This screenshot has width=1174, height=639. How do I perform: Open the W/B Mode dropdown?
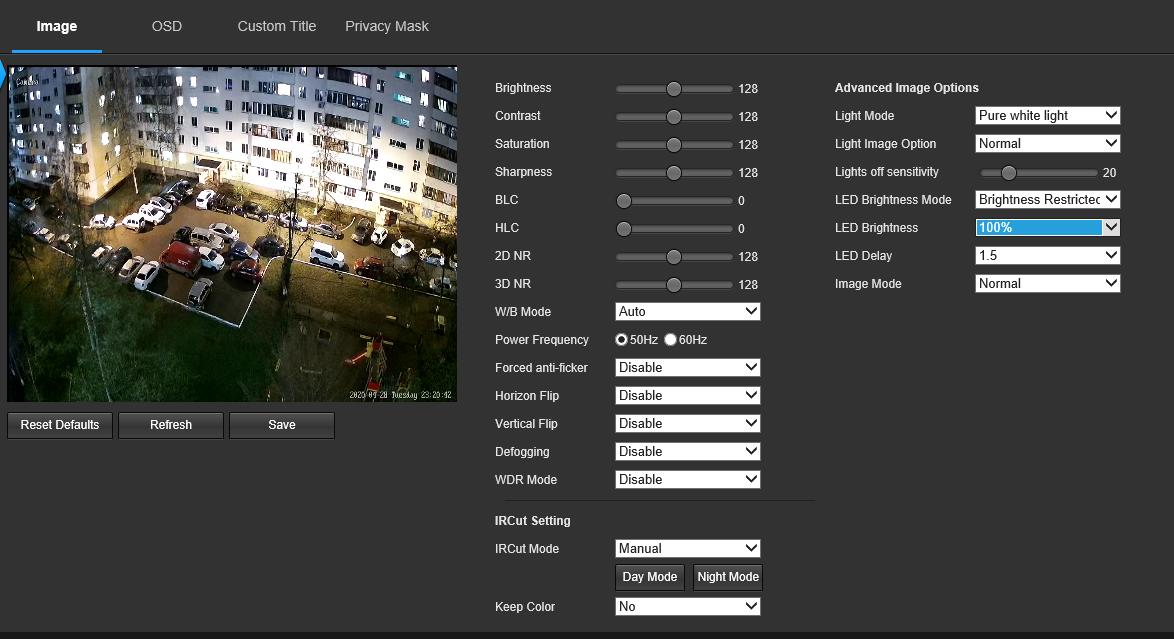point(687,312)
